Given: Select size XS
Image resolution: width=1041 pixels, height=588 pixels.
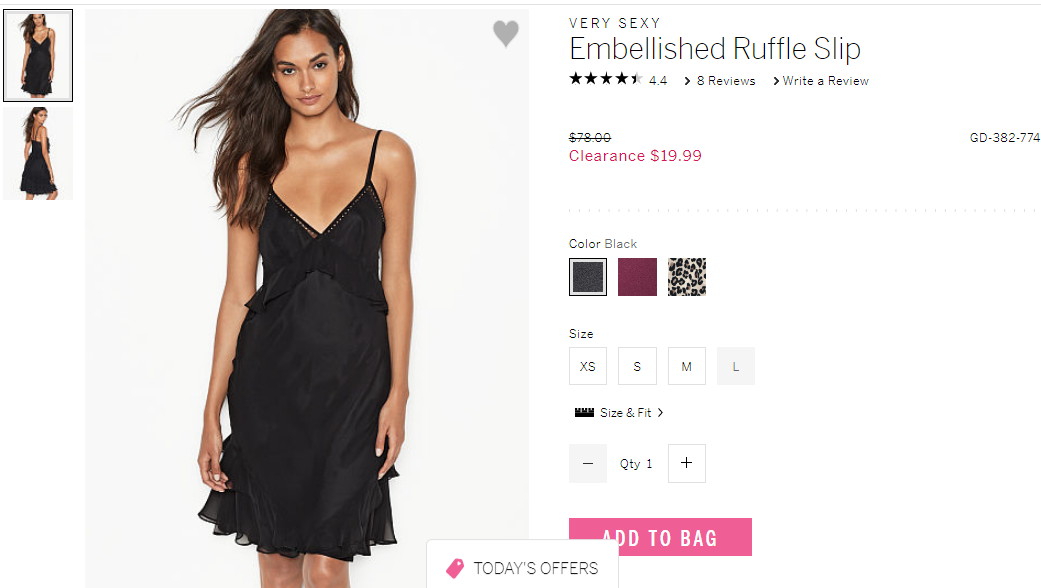Looking at the screenshot, I should coord(588,366).
